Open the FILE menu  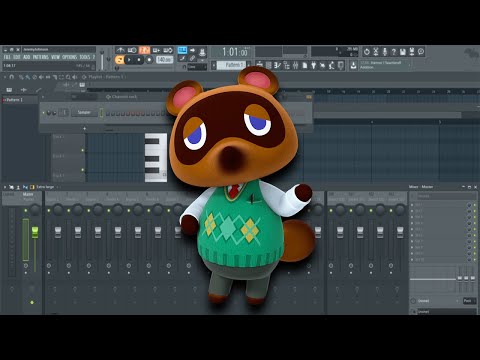(x=7, y=57)
